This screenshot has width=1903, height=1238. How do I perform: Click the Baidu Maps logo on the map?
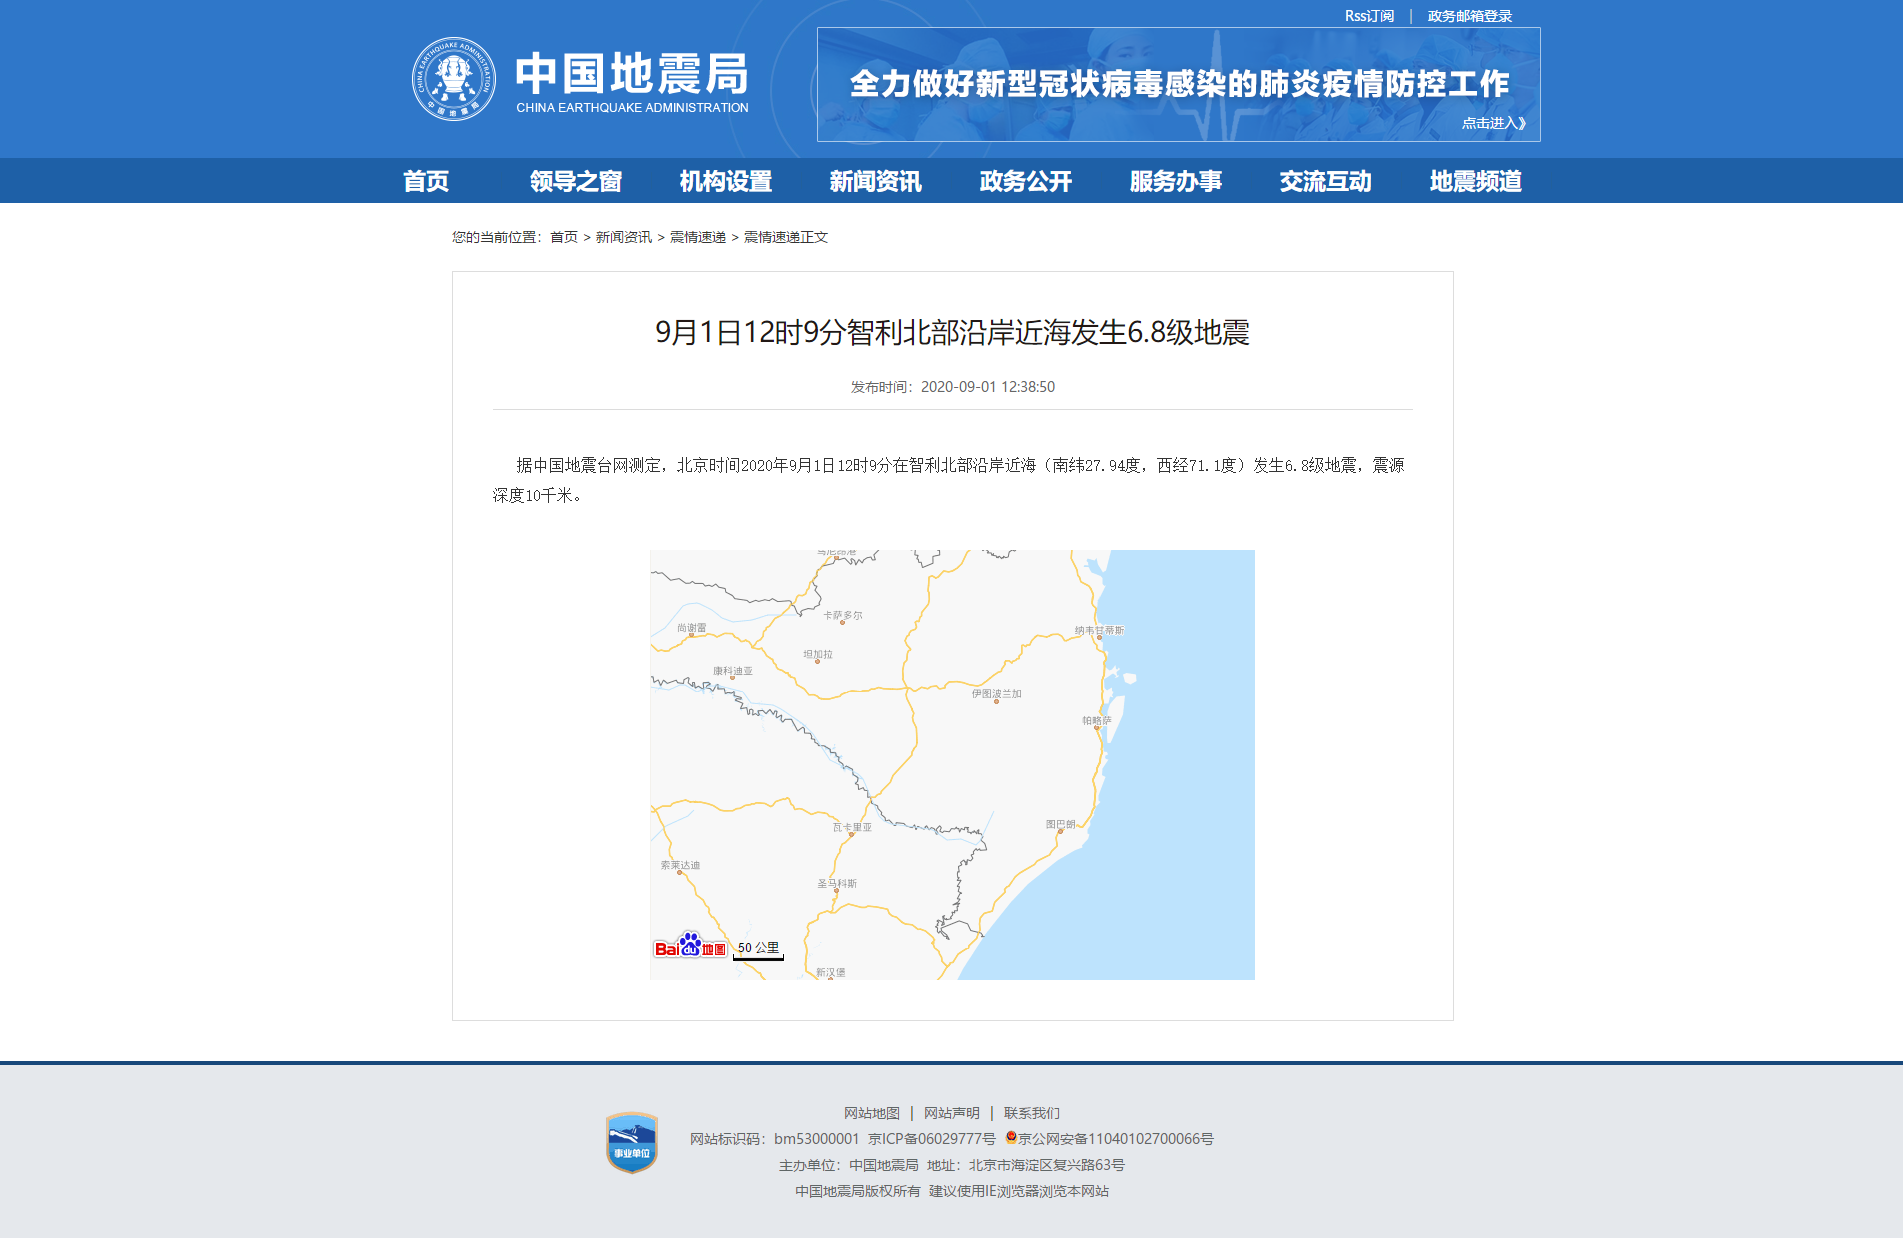690,945
